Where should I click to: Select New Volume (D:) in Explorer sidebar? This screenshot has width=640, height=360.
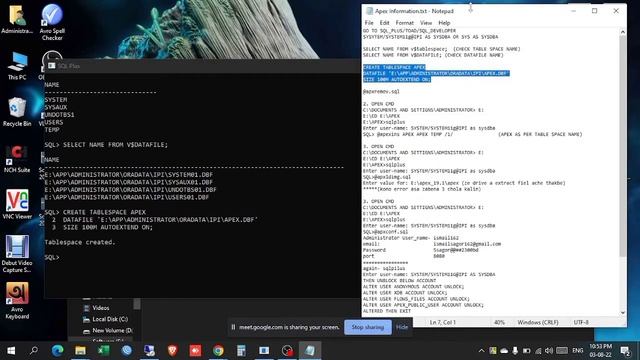tap(112, 331)
